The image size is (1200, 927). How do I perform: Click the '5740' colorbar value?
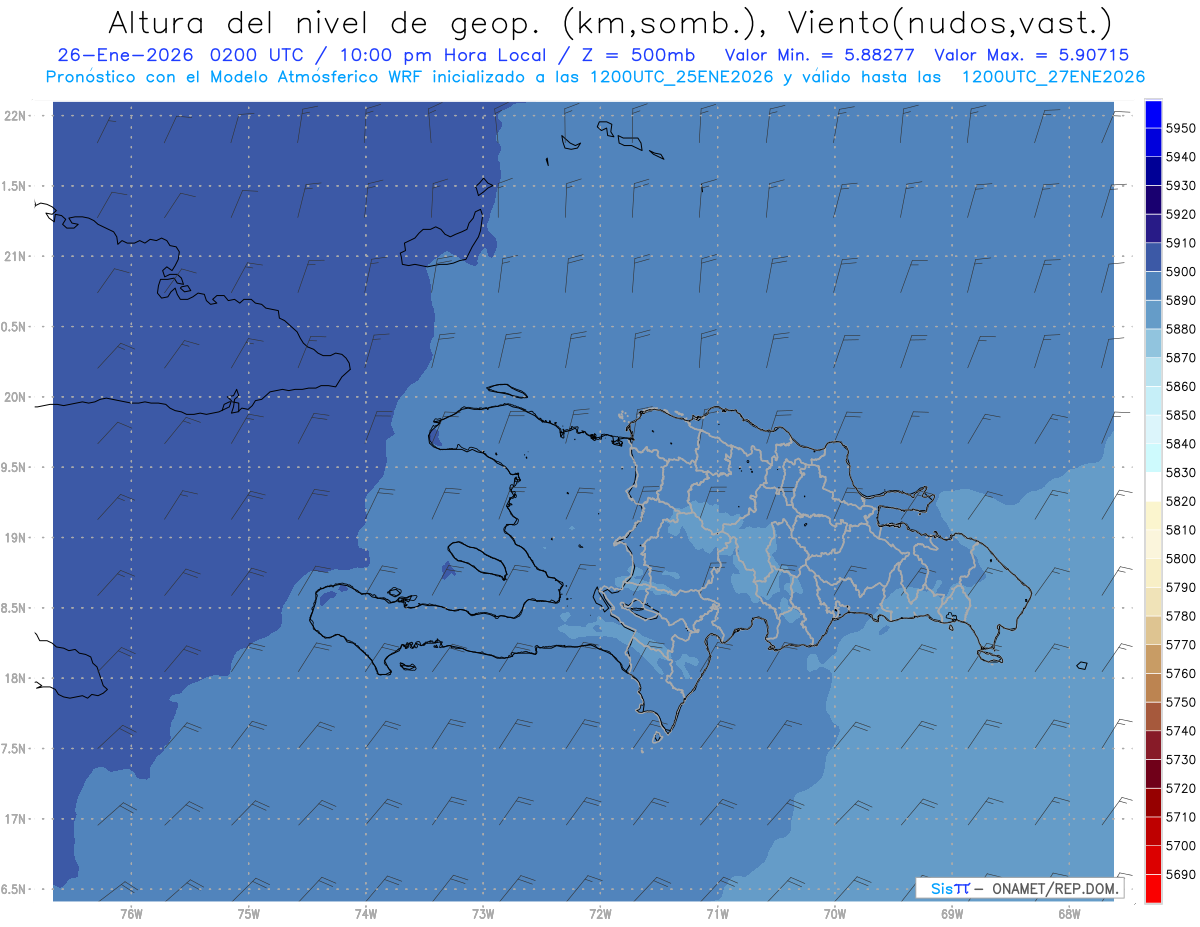pyautogui.click(x=1180, y=731)
